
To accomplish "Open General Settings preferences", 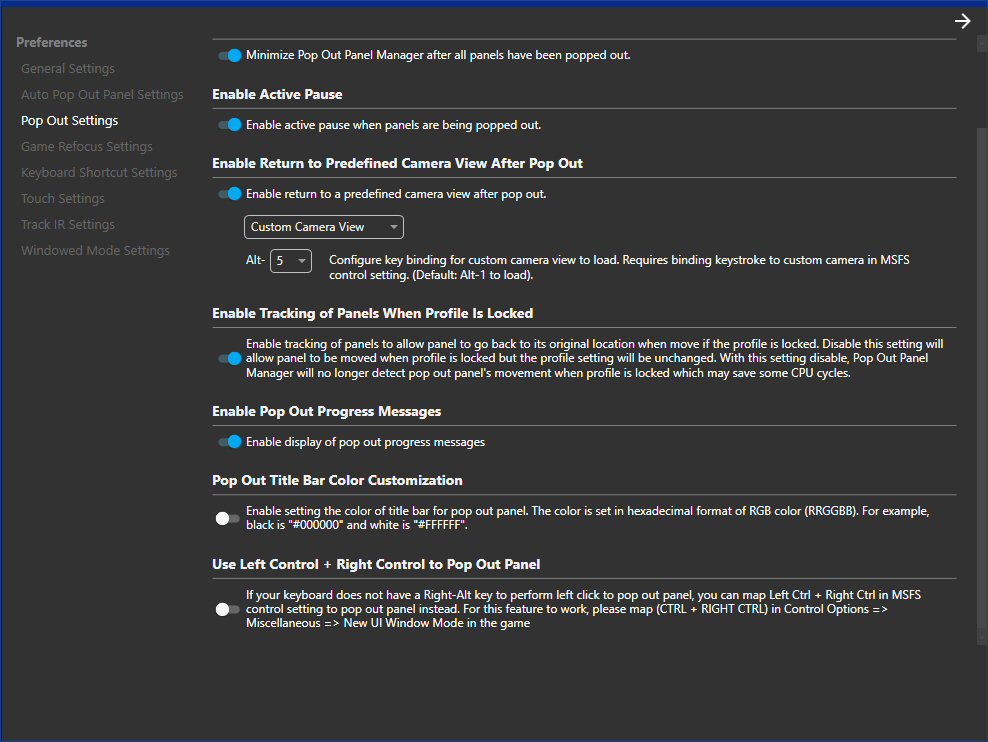I will click(x=68, y=69).
